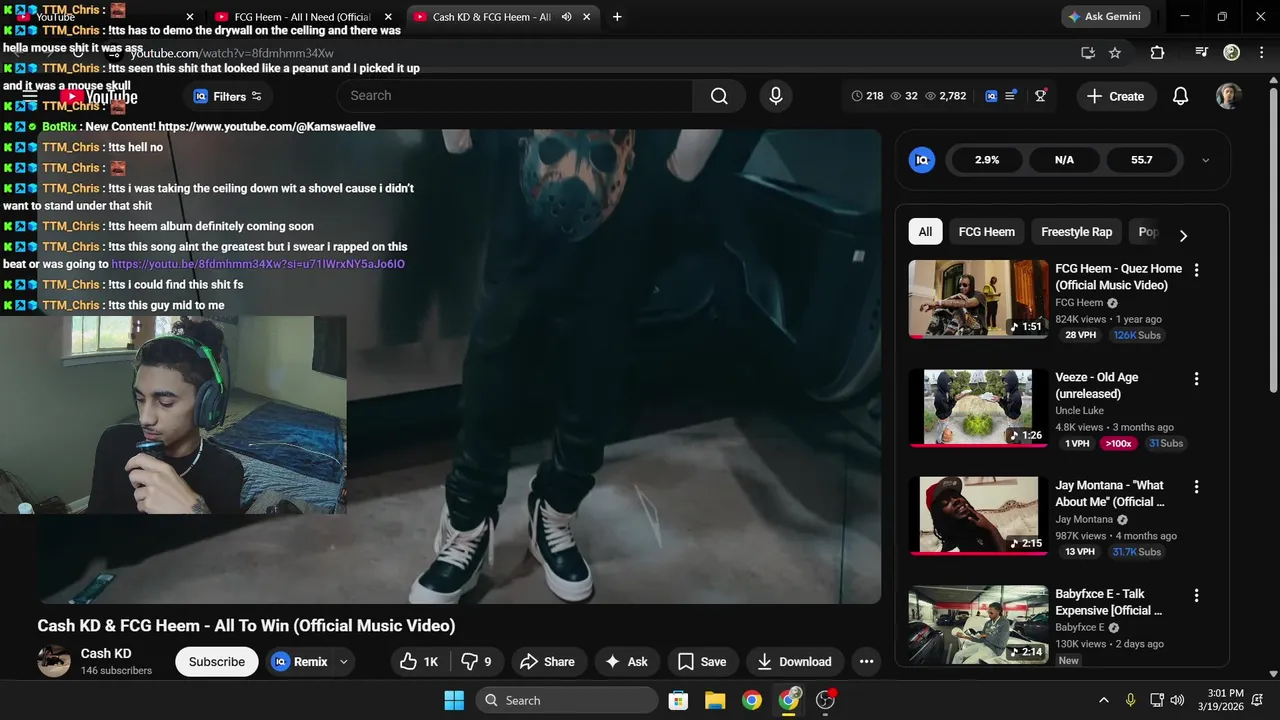Open YouTube notifications bell
The image size is (1280, 720).
pos(1180,96)
